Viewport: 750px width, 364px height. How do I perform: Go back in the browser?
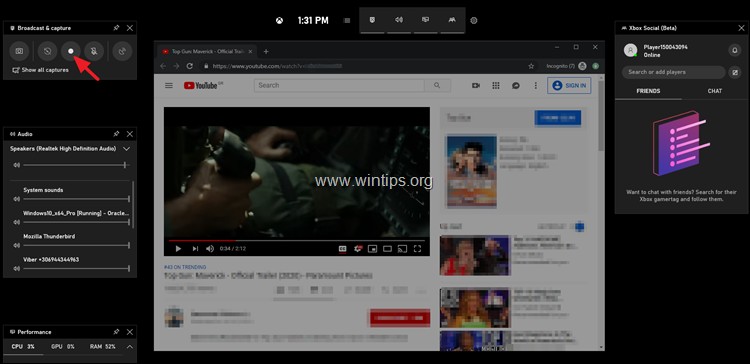pos(163,66)
